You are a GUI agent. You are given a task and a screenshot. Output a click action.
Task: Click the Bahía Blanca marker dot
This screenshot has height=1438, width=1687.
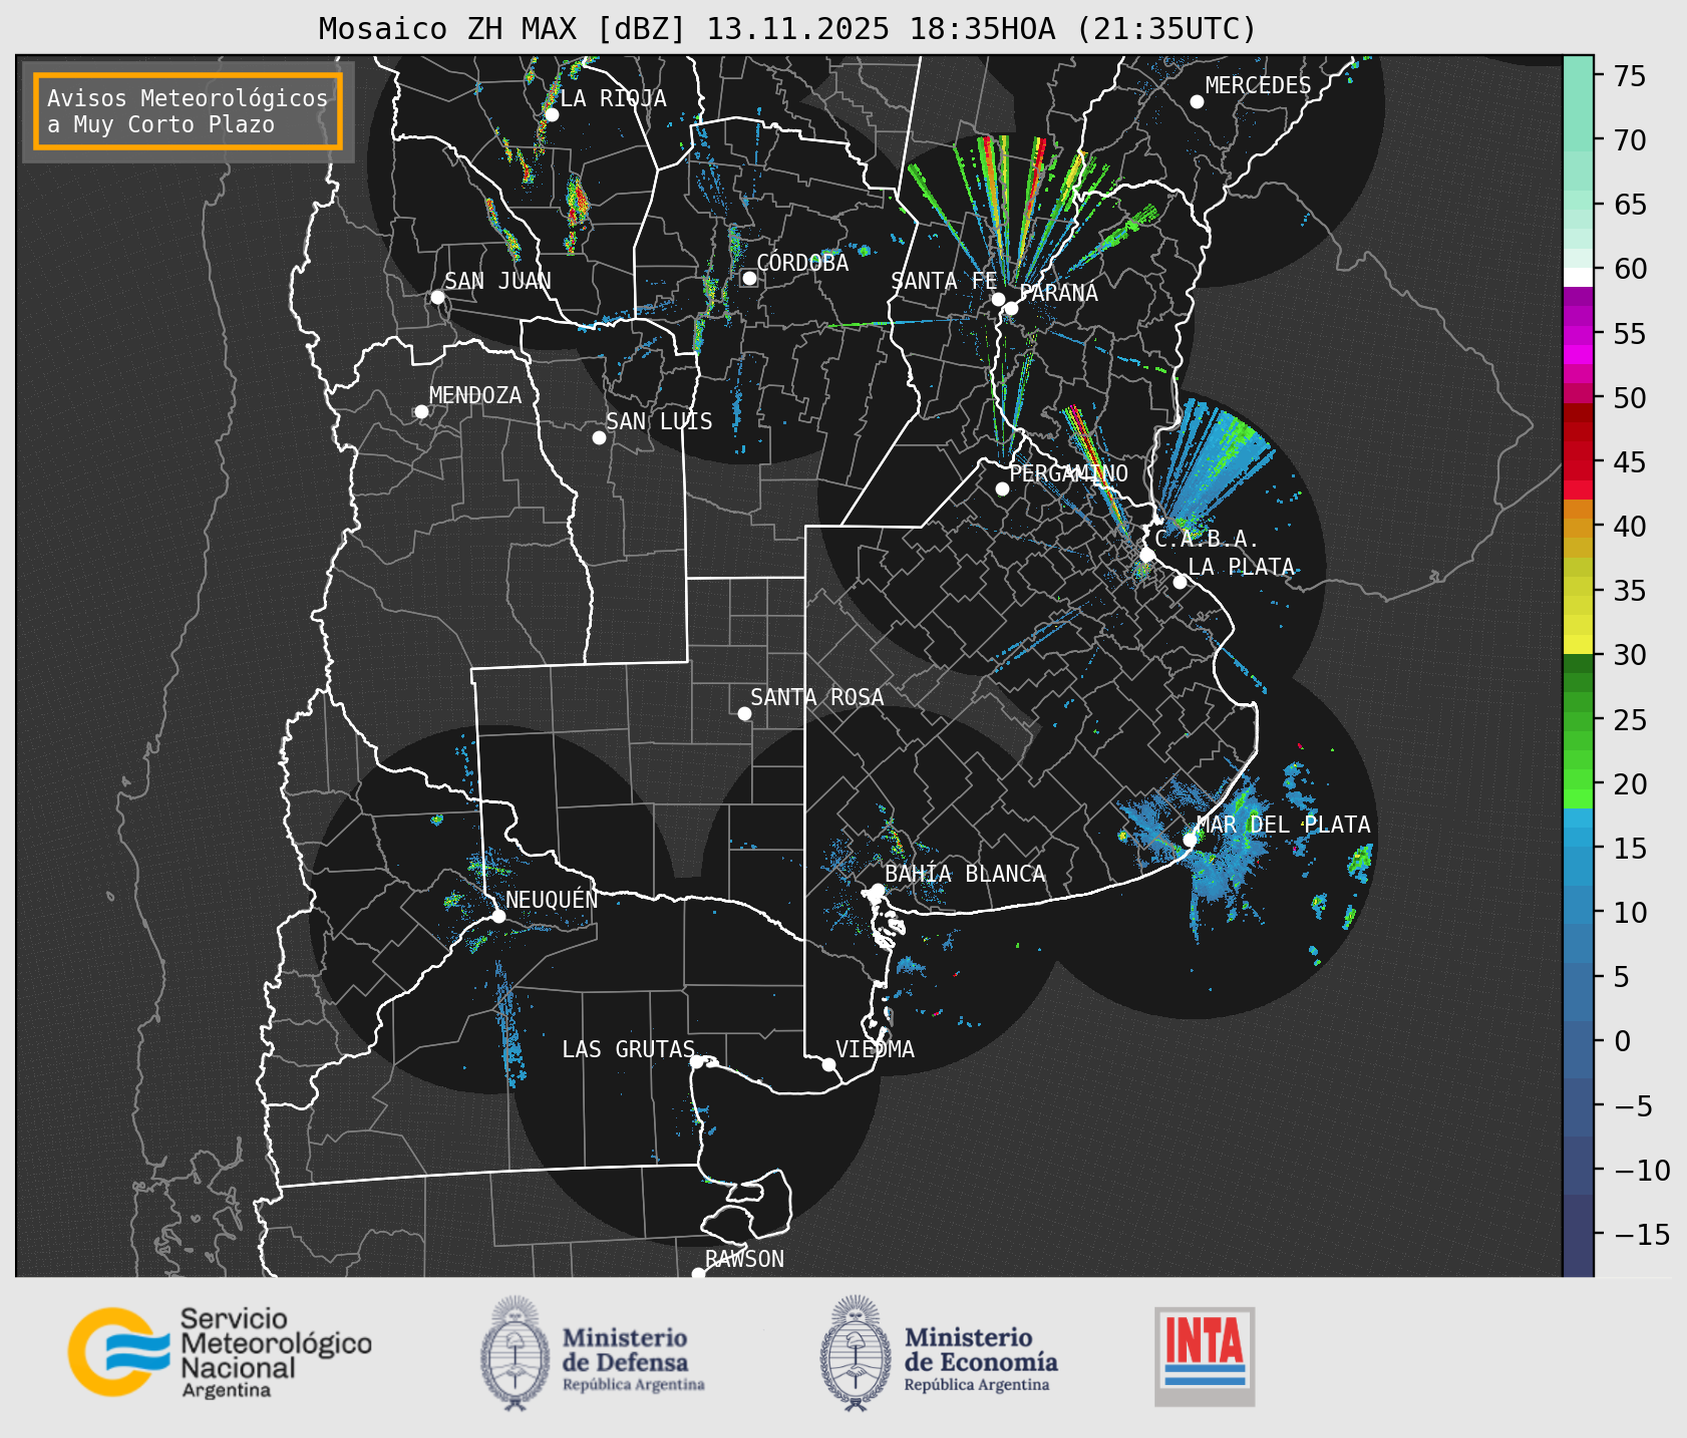pyautogui.click(x=877, y=890)
